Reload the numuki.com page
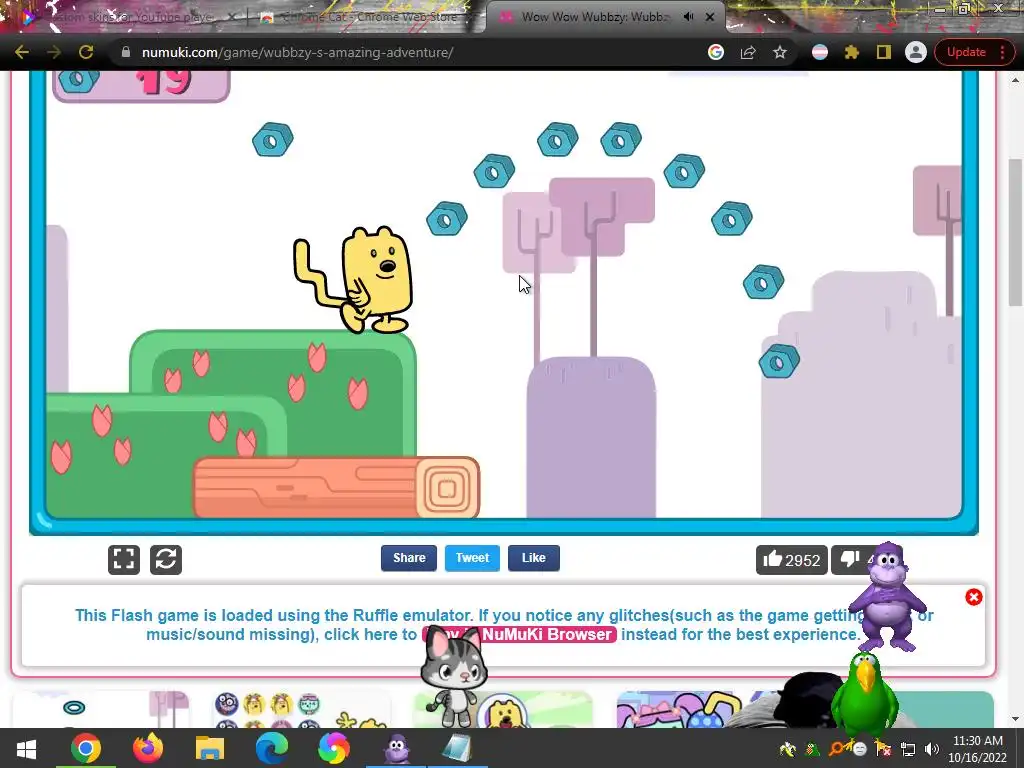The width and height of the screenshot is (1024, 768). pyautogui.click(x=86, y=52)
